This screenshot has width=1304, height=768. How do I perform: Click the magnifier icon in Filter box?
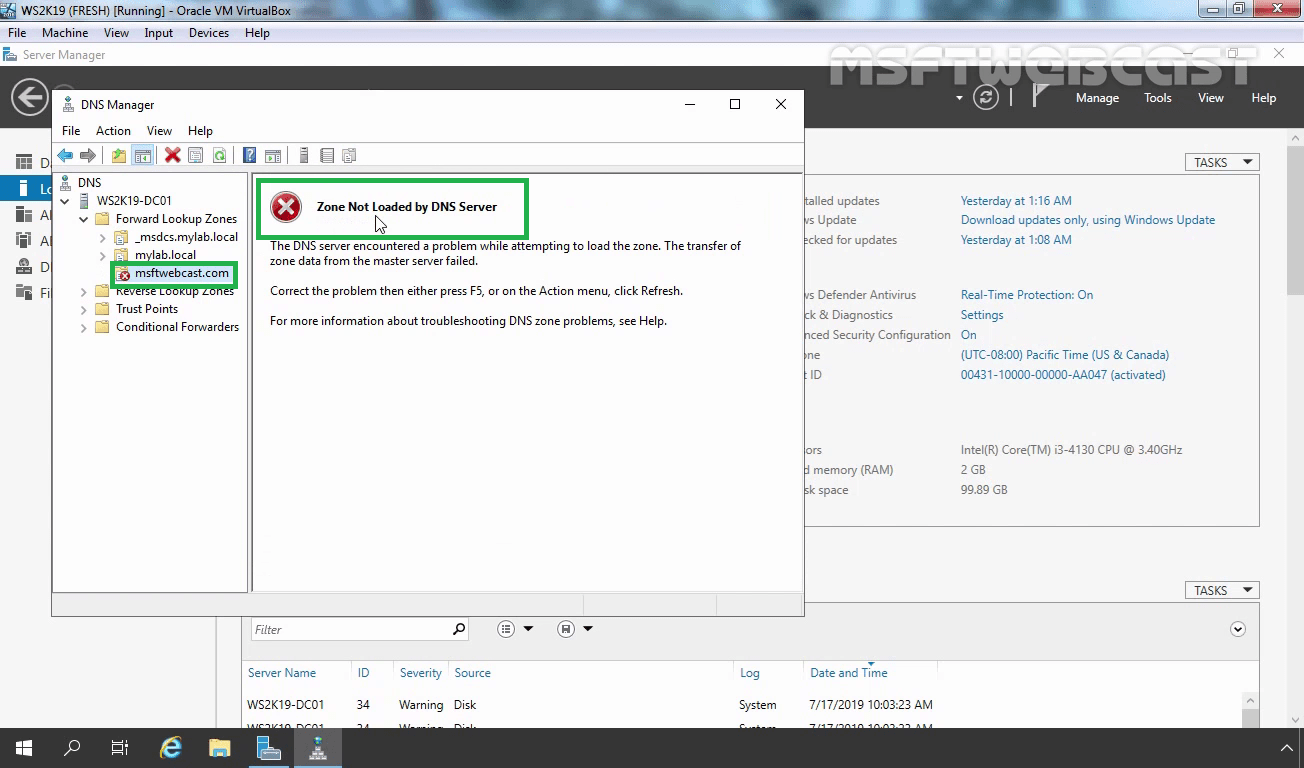(x=459, y=629)
